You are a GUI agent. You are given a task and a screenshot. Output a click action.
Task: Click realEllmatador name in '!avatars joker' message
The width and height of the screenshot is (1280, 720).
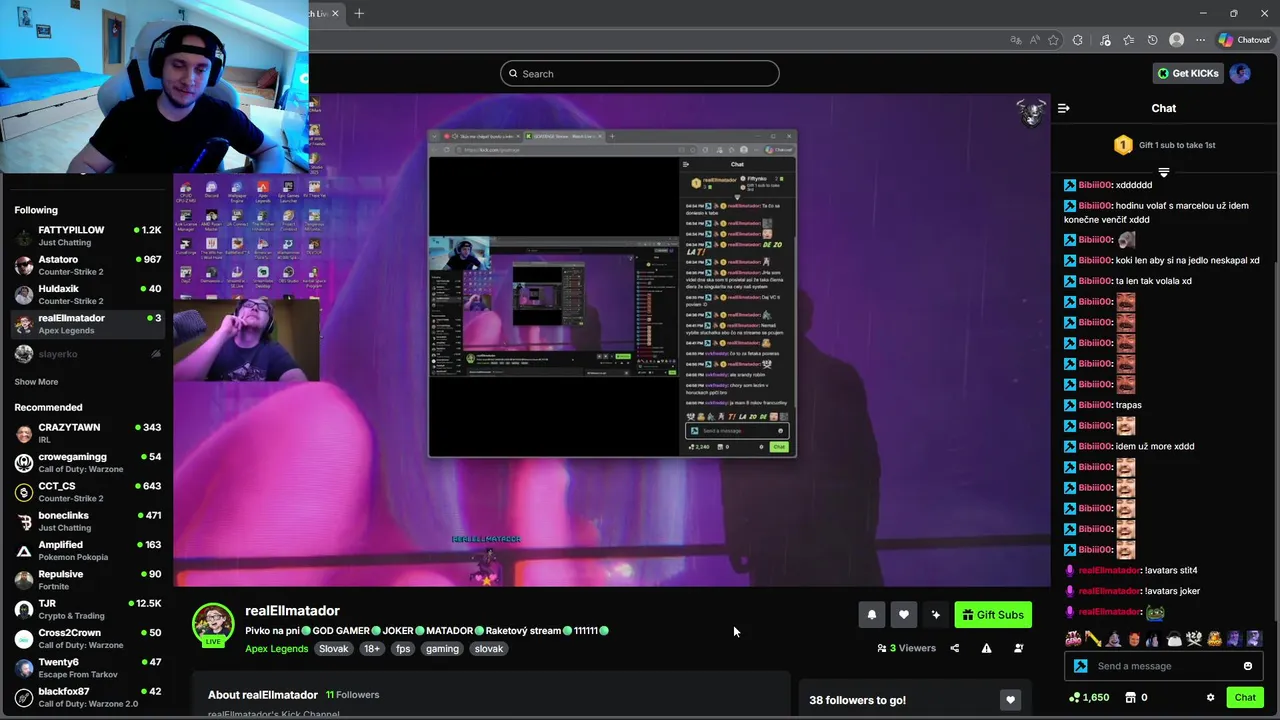tap(1109, 591)
